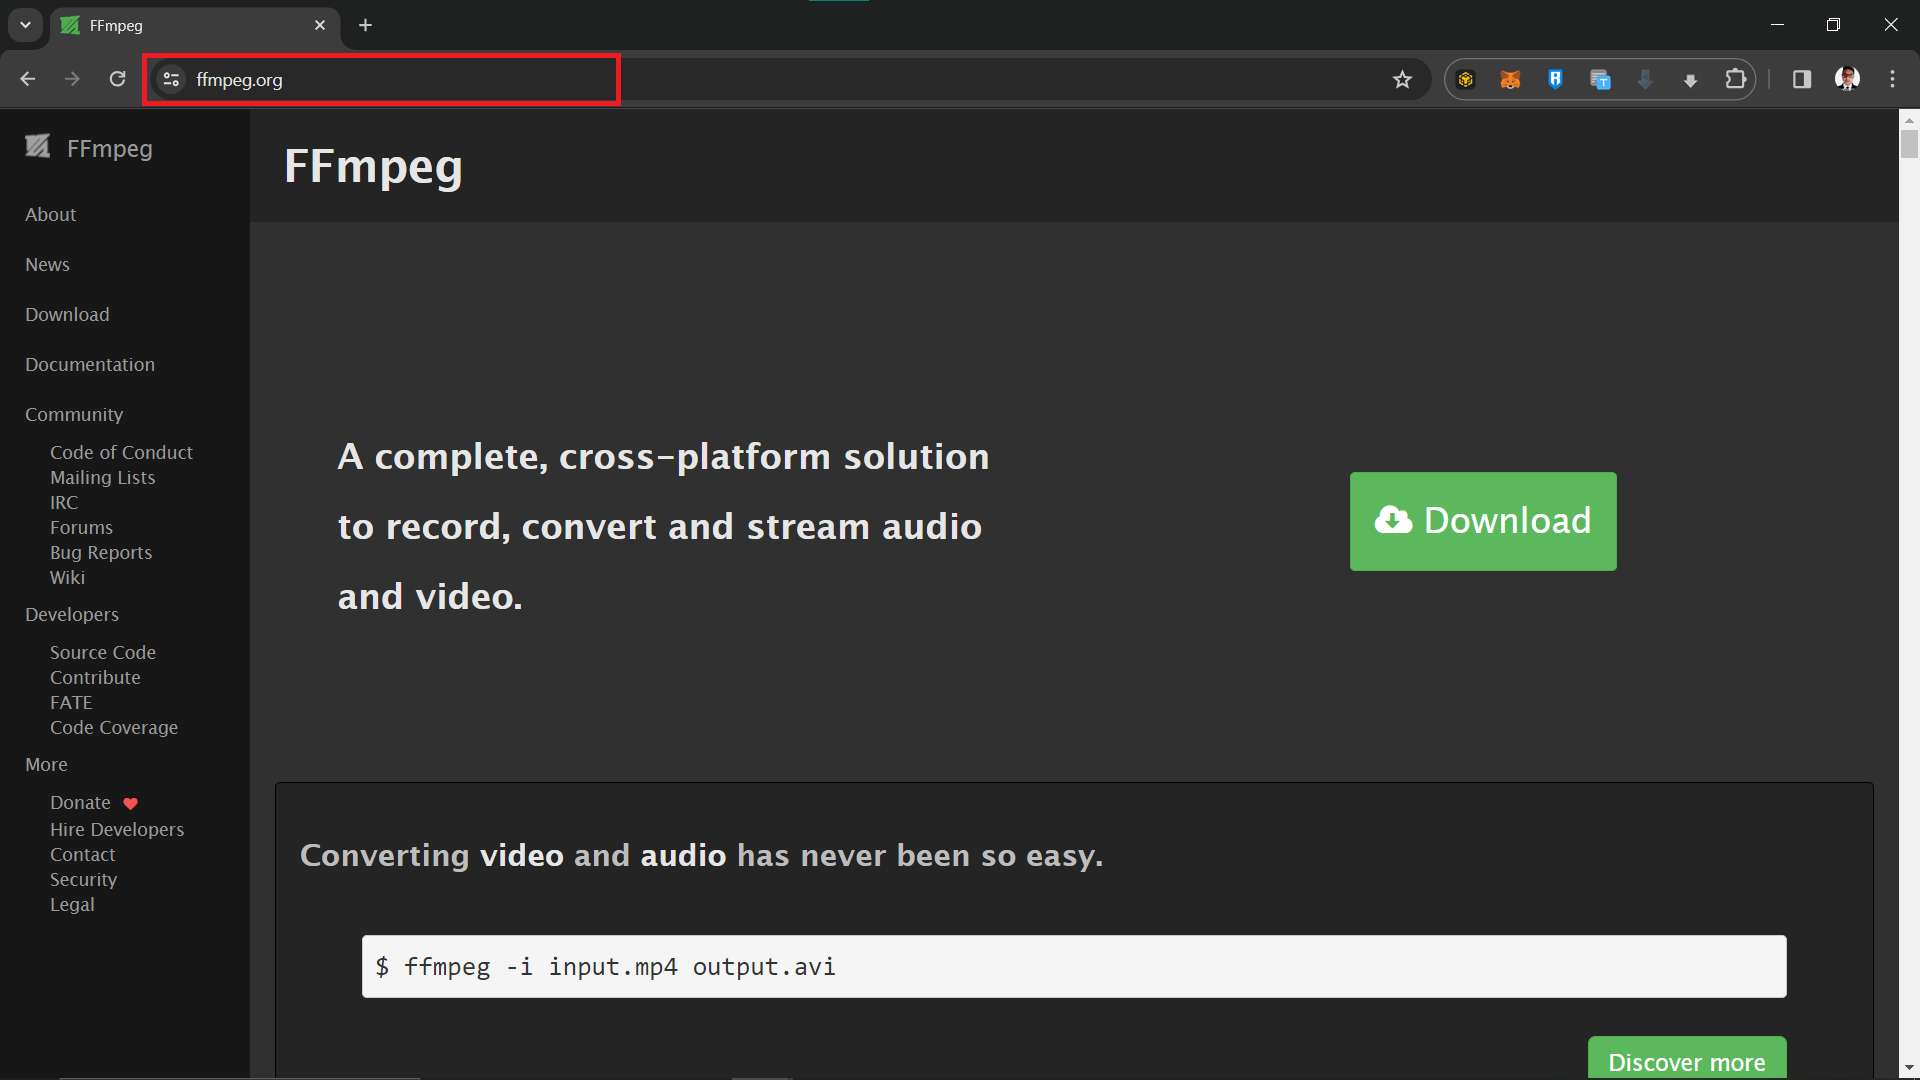
Task: Click the bookmark star icon
Action: [x=1402, y=79]
